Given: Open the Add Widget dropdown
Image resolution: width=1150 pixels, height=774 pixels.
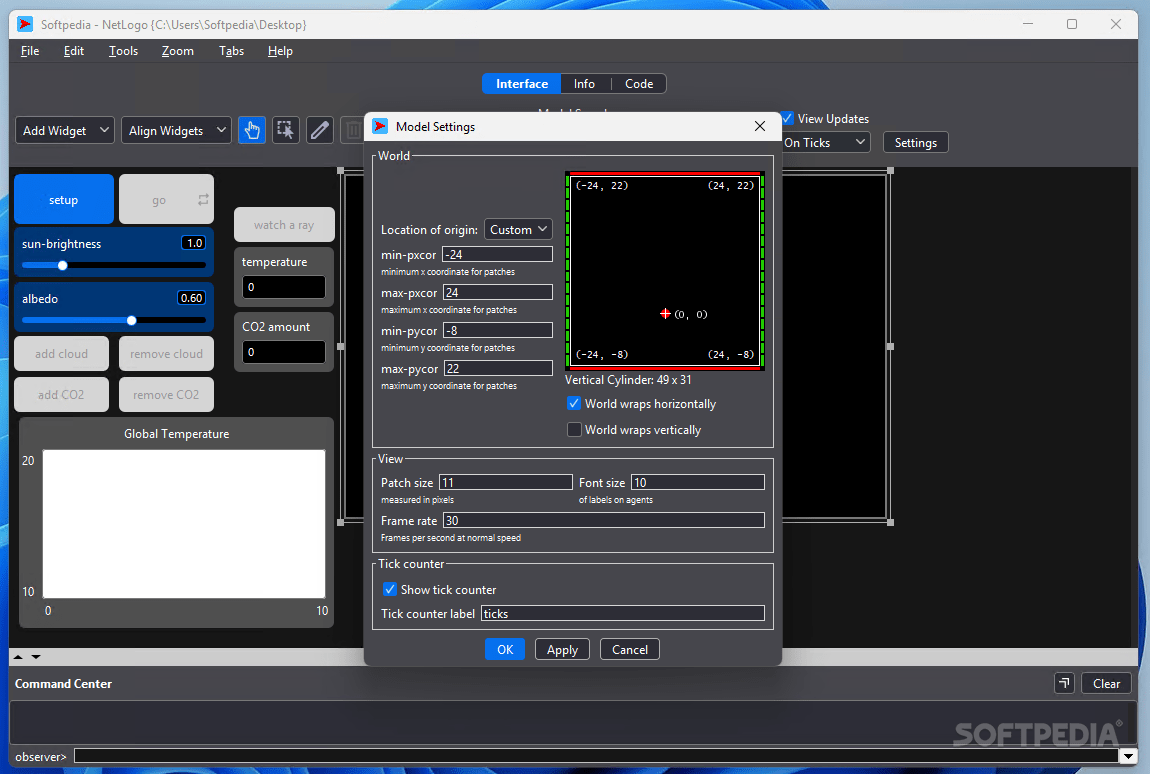Looking at the screenshot, I should pos(65,131).
